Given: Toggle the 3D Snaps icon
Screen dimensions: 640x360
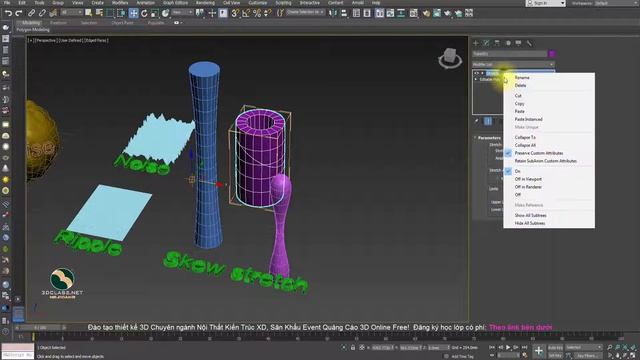Looking at the screenshot, I should pyautogui.click(x=235, y=13).
